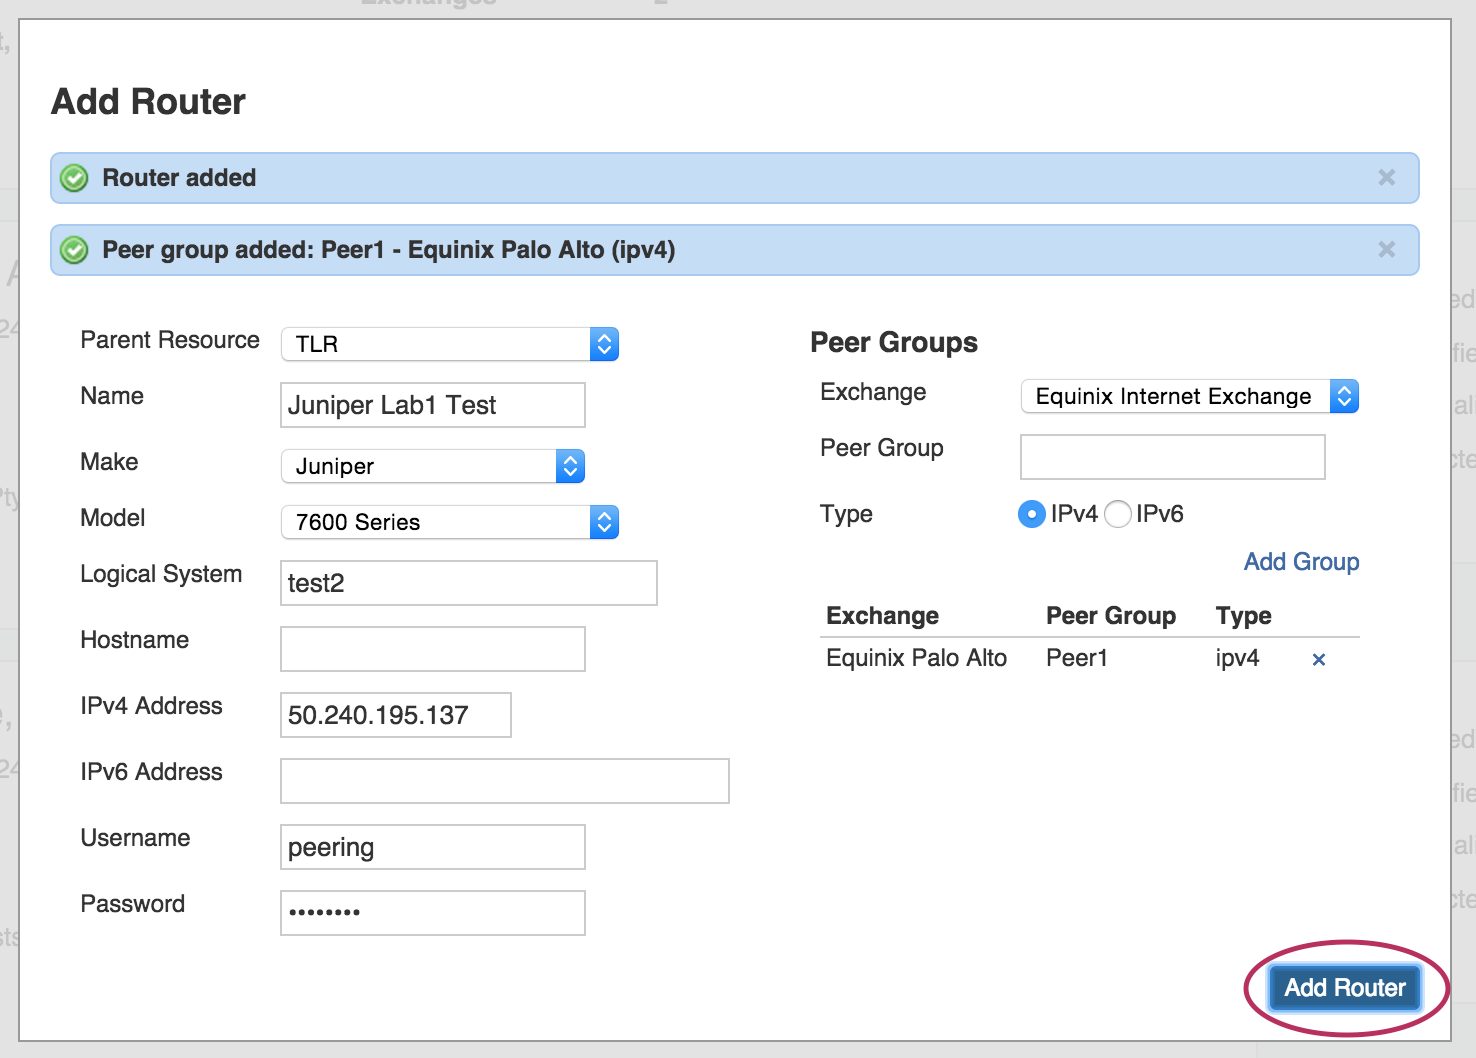This screenshot has width=1476, height=1058.
Task: Expand the Make dropdown showing Juniper
Action: point(433,466)
